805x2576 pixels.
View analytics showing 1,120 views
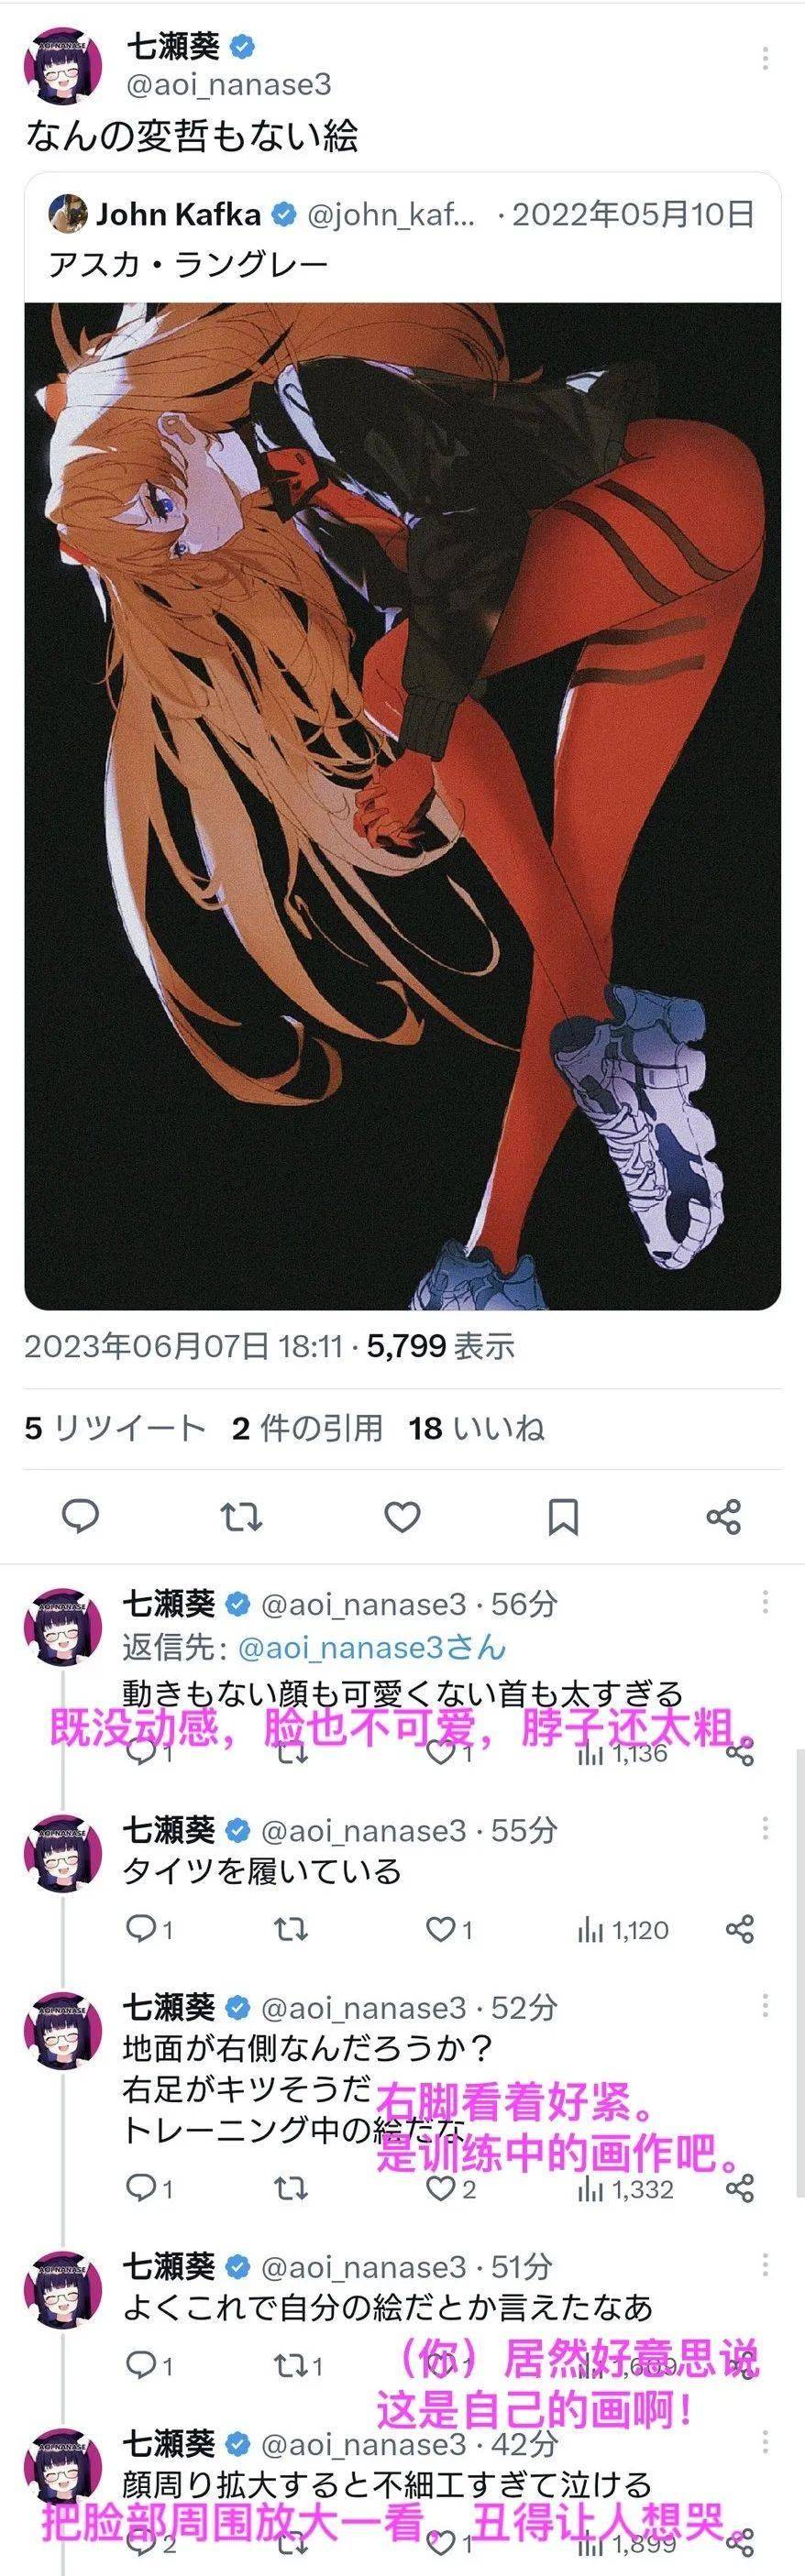tap(623, 1930)
